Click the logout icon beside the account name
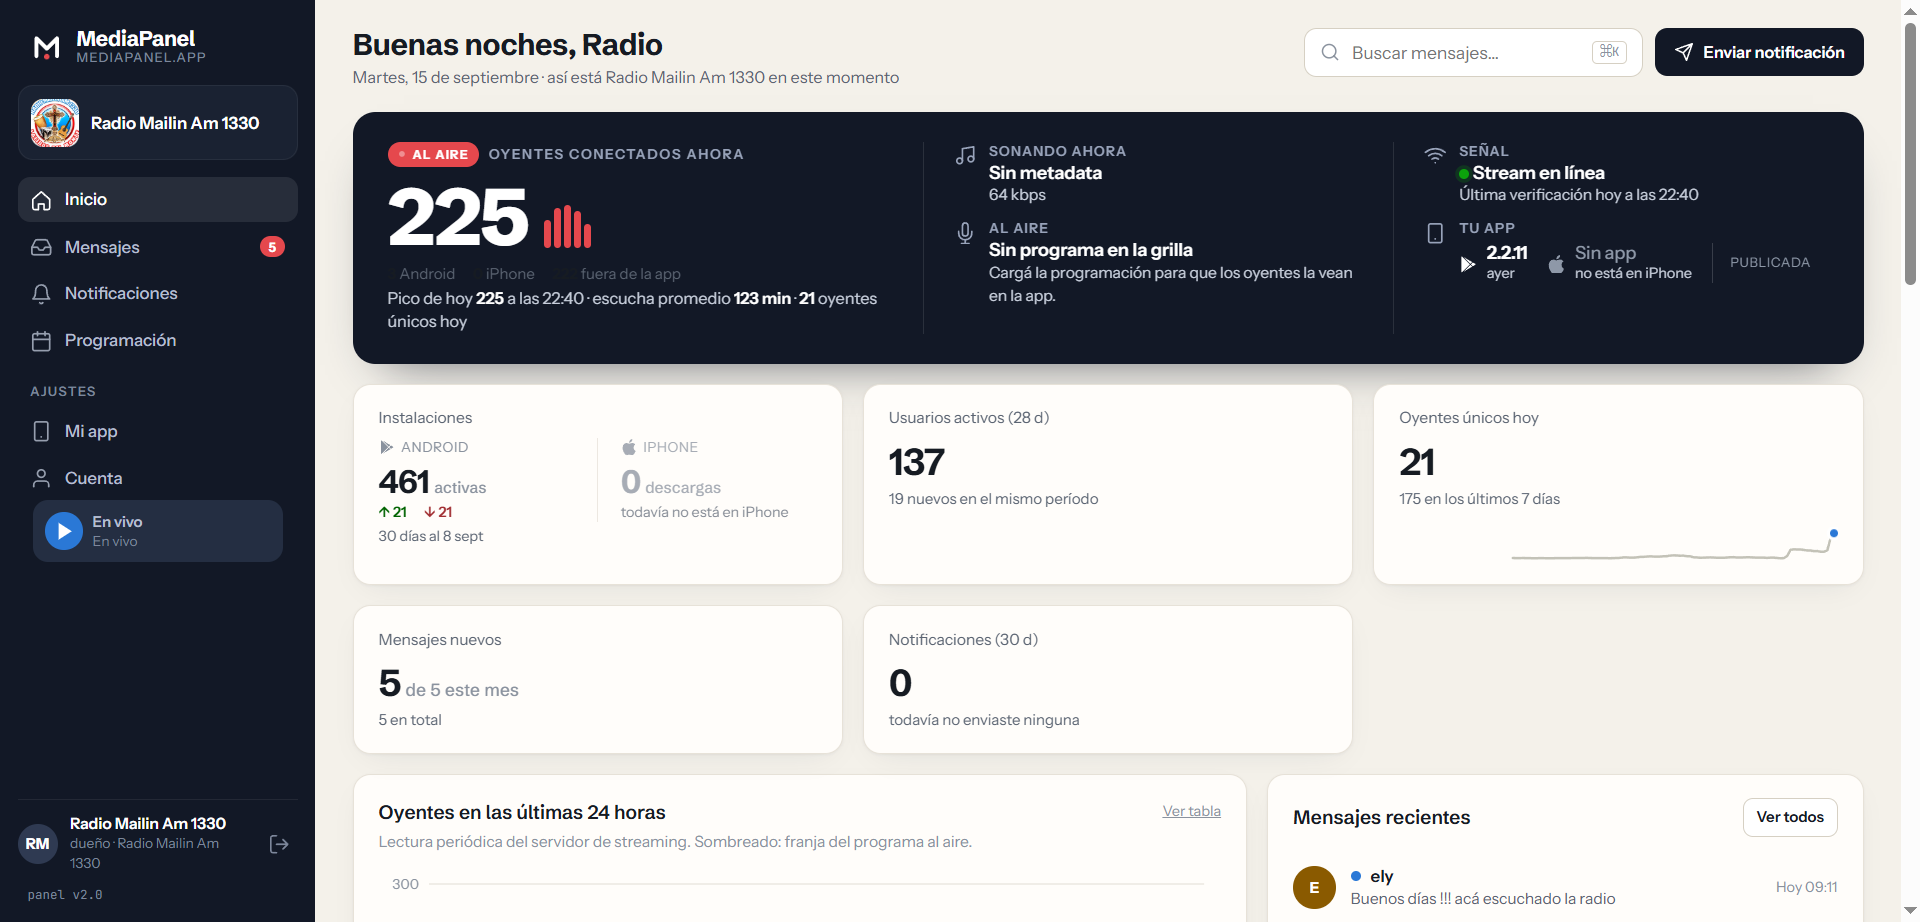This screenshot has height=922, width=1920. click(x=279, y=844)
